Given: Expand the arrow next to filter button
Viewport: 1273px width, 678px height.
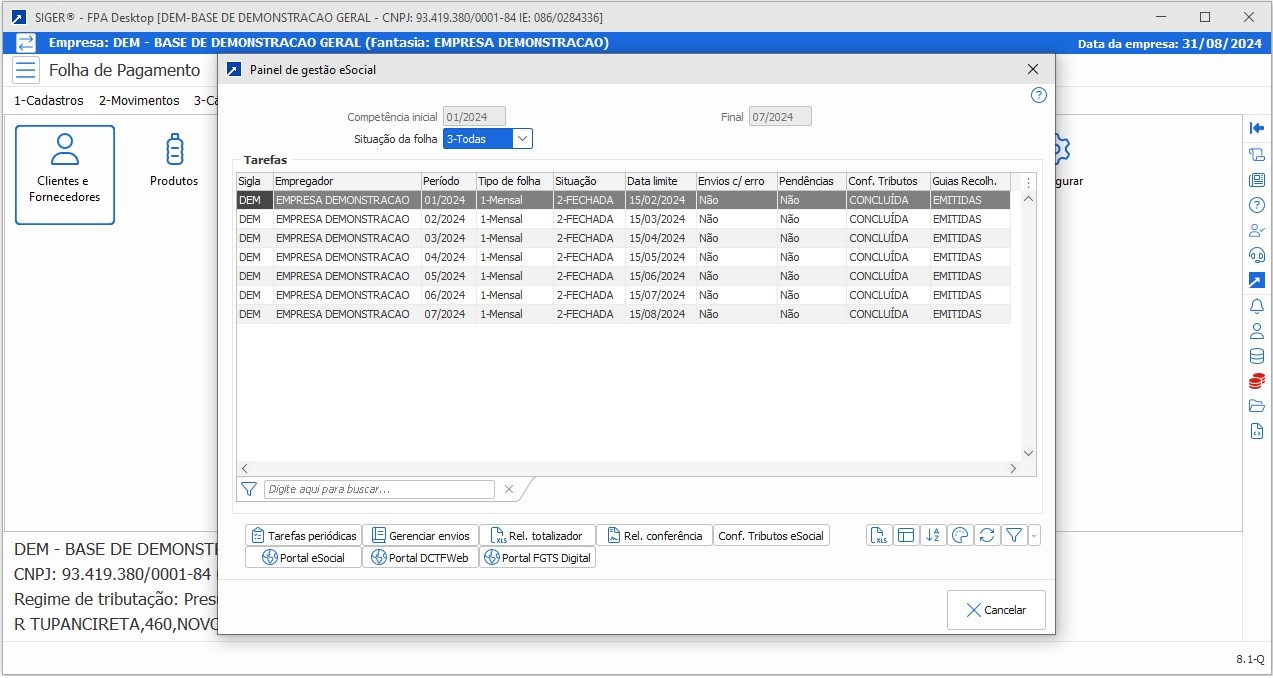Looking at the screenshot, I should pyautogui.click(x=1034, y=535).
